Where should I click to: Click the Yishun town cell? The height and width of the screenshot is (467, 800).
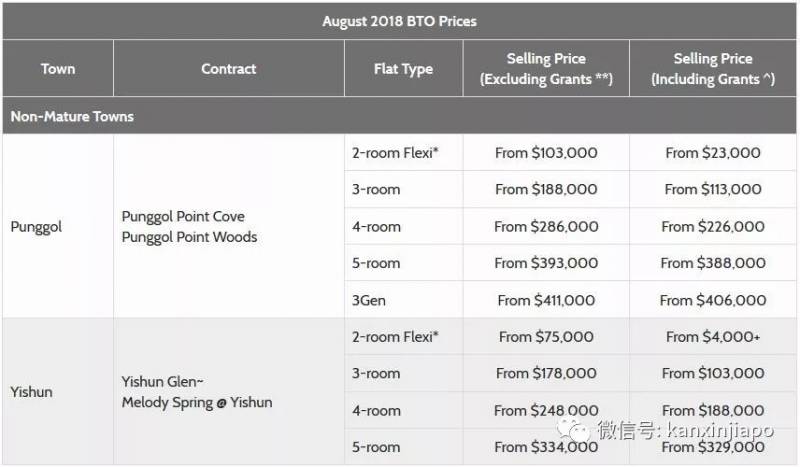31,392
